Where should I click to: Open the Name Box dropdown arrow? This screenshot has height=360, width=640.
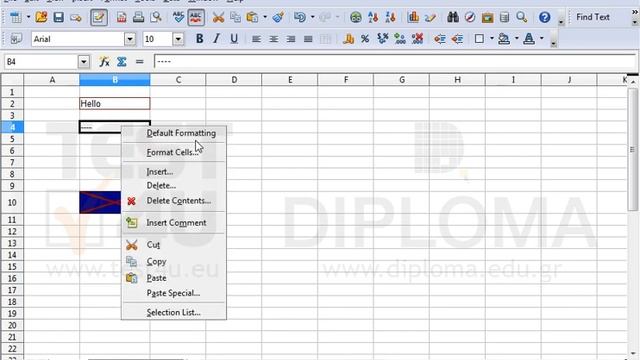pos(84,62)
